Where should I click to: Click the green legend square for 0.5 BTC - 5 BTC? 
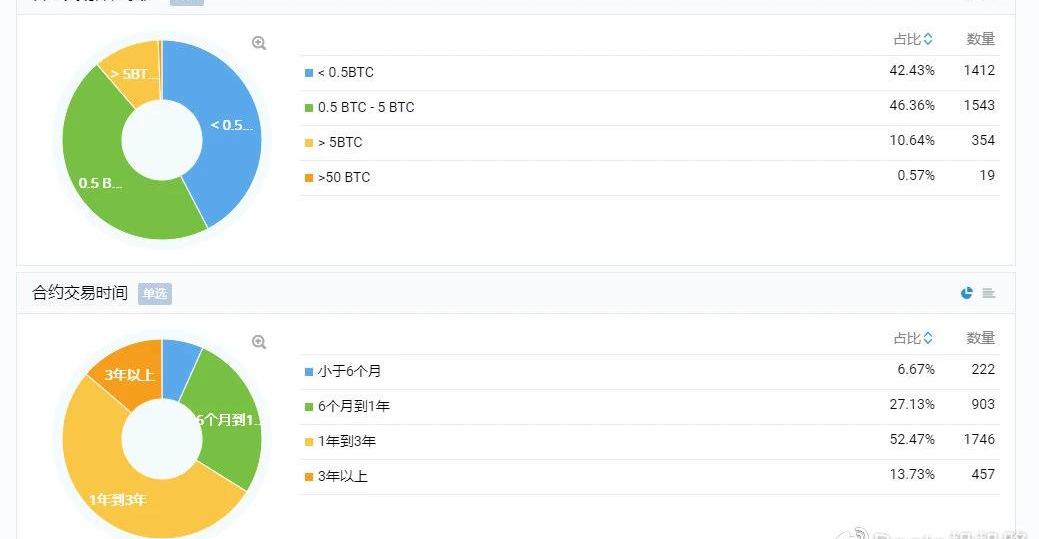tap(308, 108)
